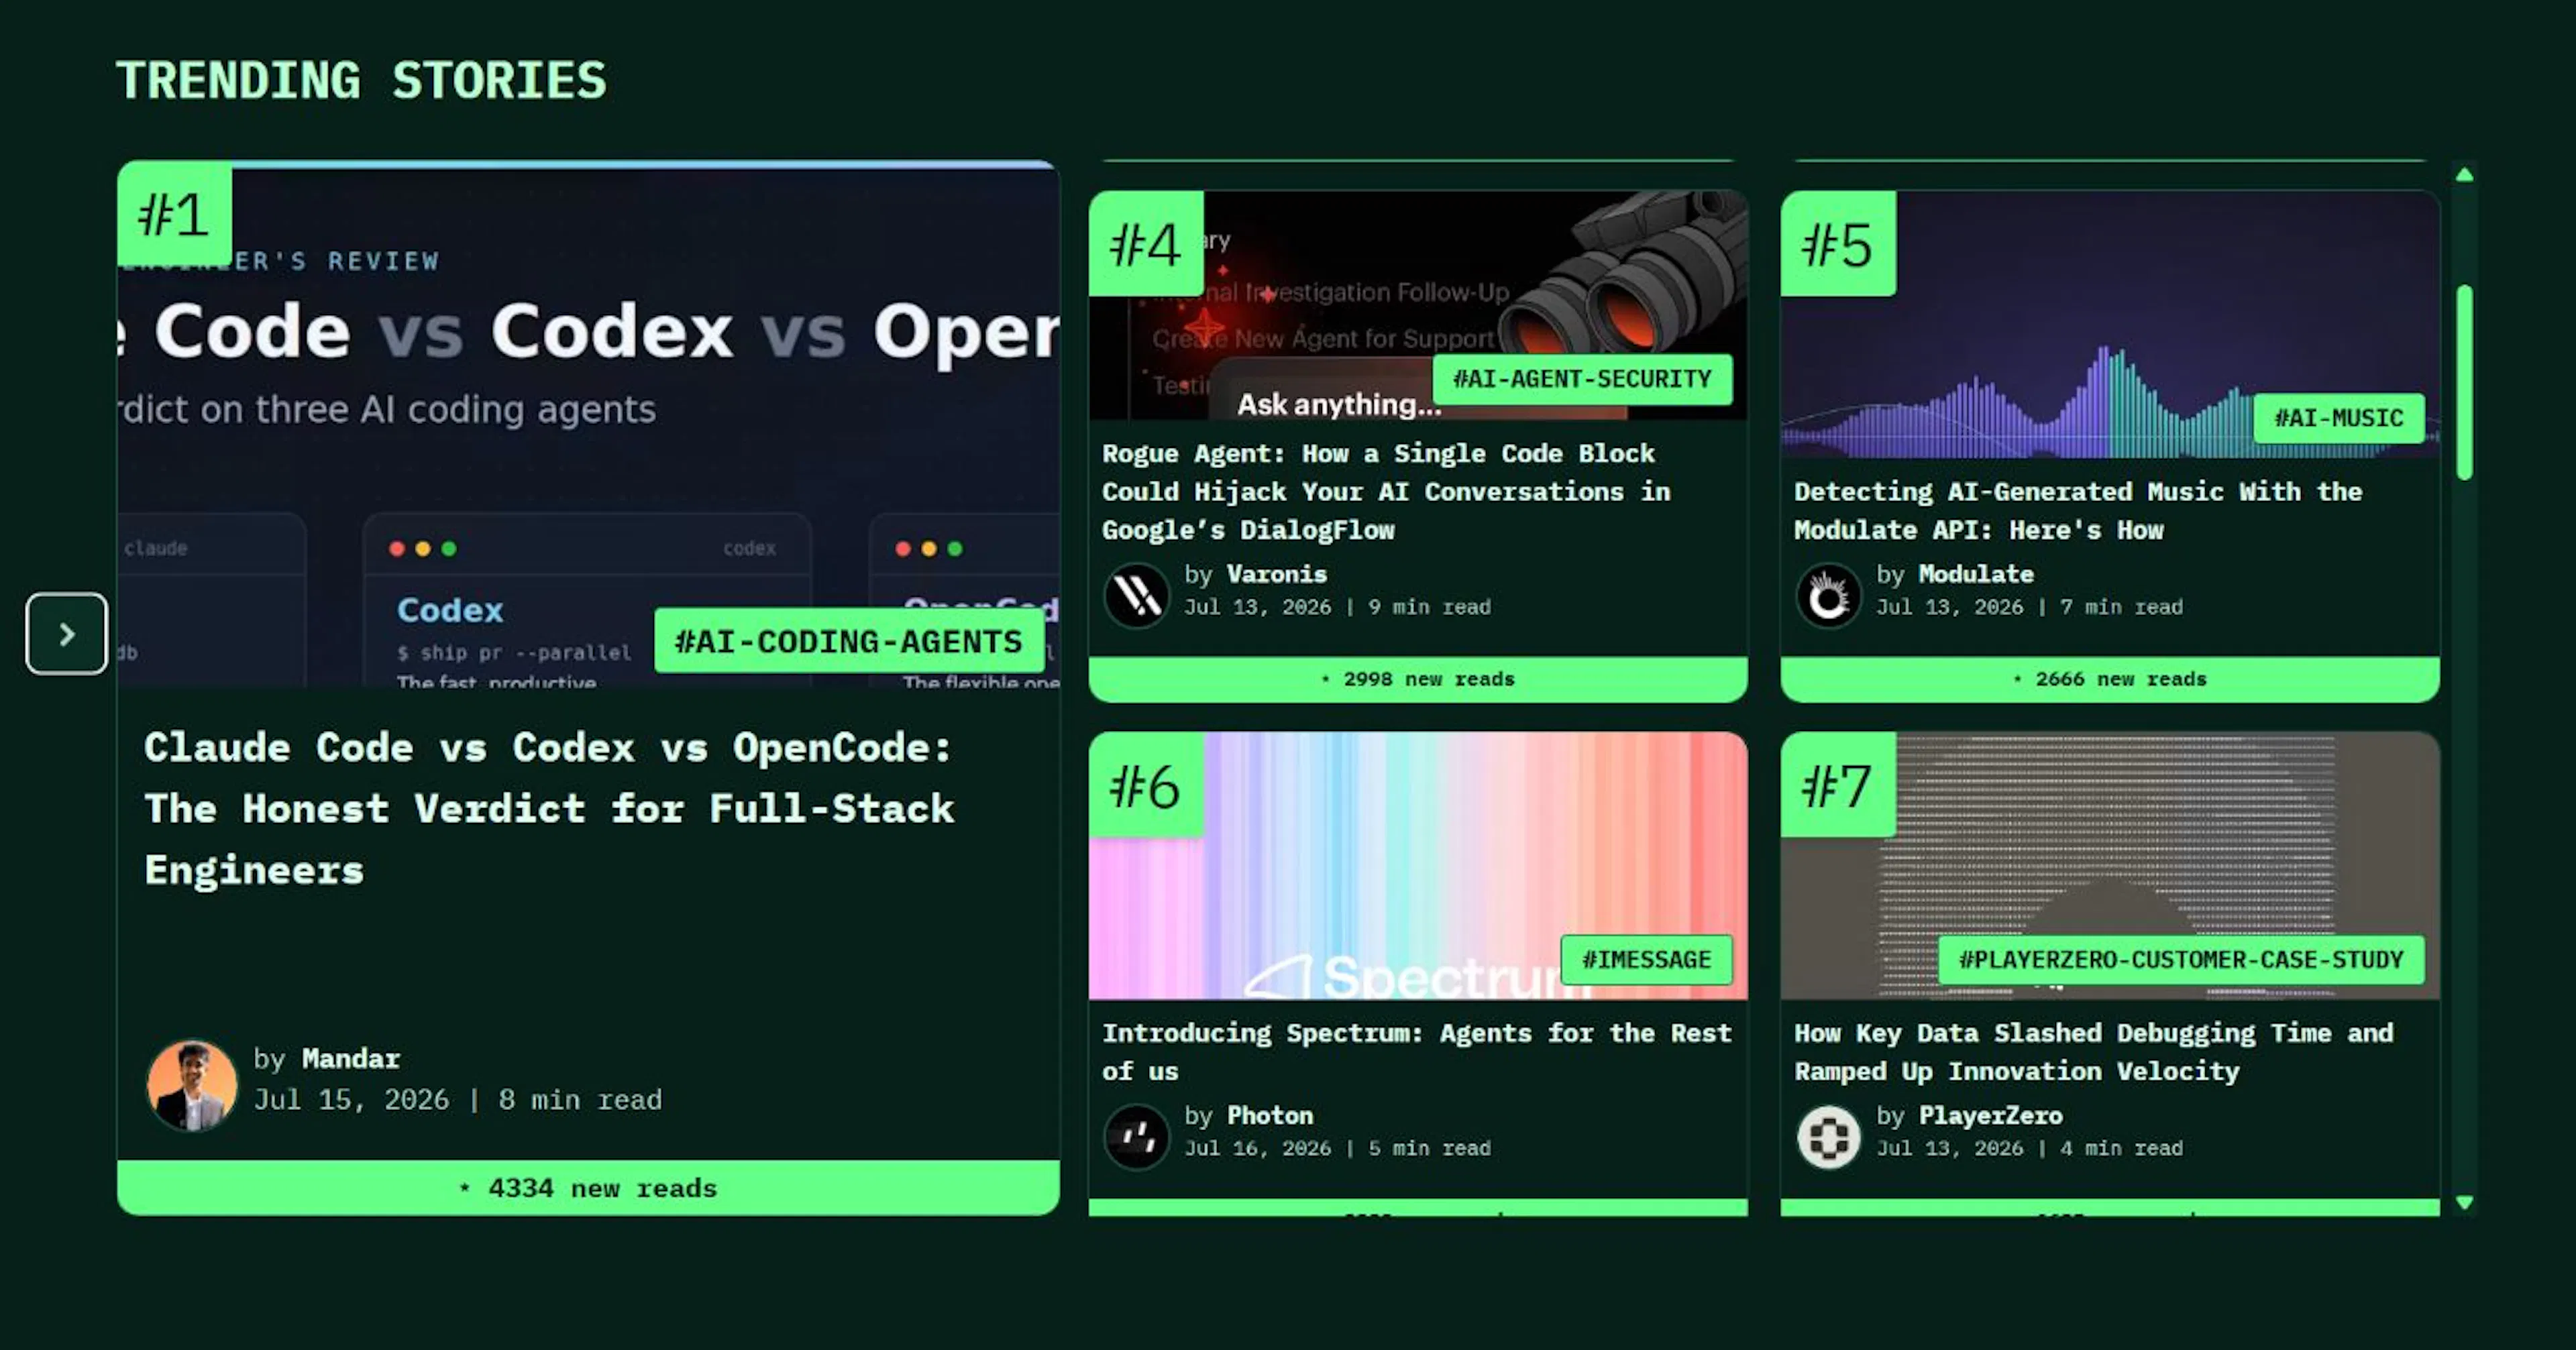Open the #AI-MUSIC tag
This screenshot has height=1350, width=2576.
[2339, 418]
